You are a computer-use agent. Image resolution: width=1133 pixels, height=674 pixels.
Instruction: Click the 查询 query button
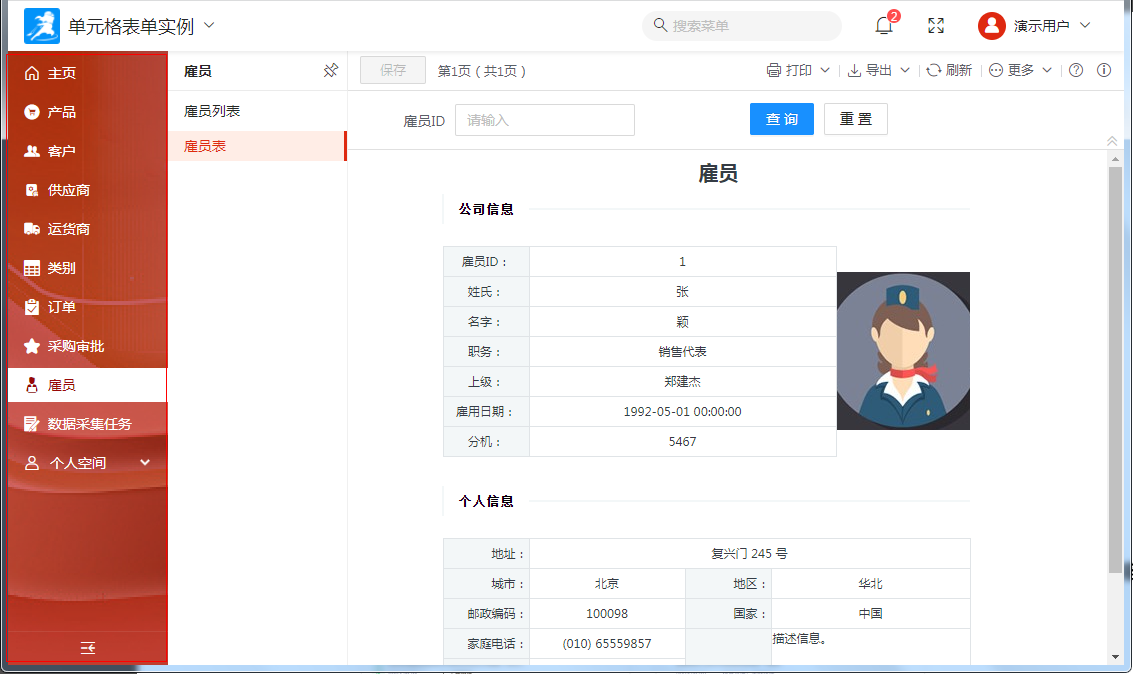point(781,119)
